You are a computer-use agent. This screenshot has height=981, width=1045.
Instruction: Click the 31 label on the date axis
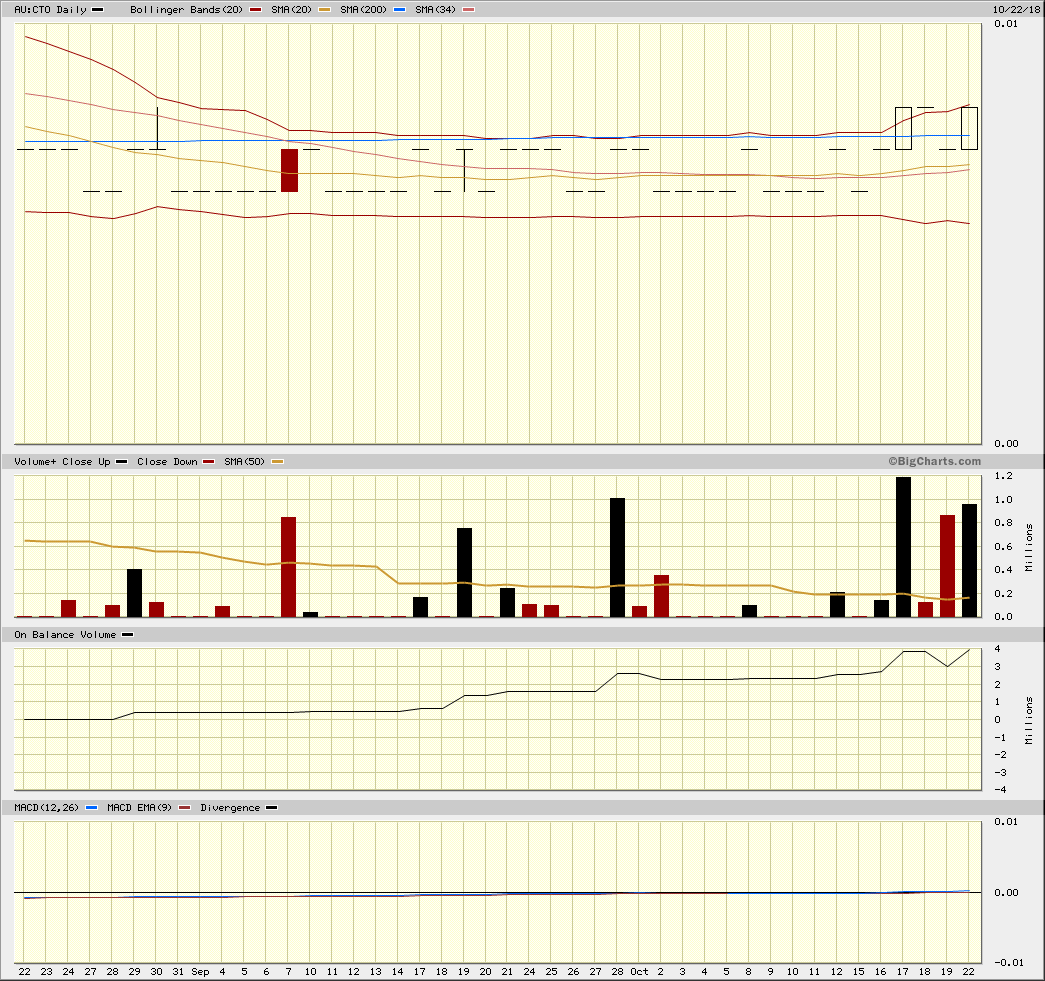click(x=179, y=972)
